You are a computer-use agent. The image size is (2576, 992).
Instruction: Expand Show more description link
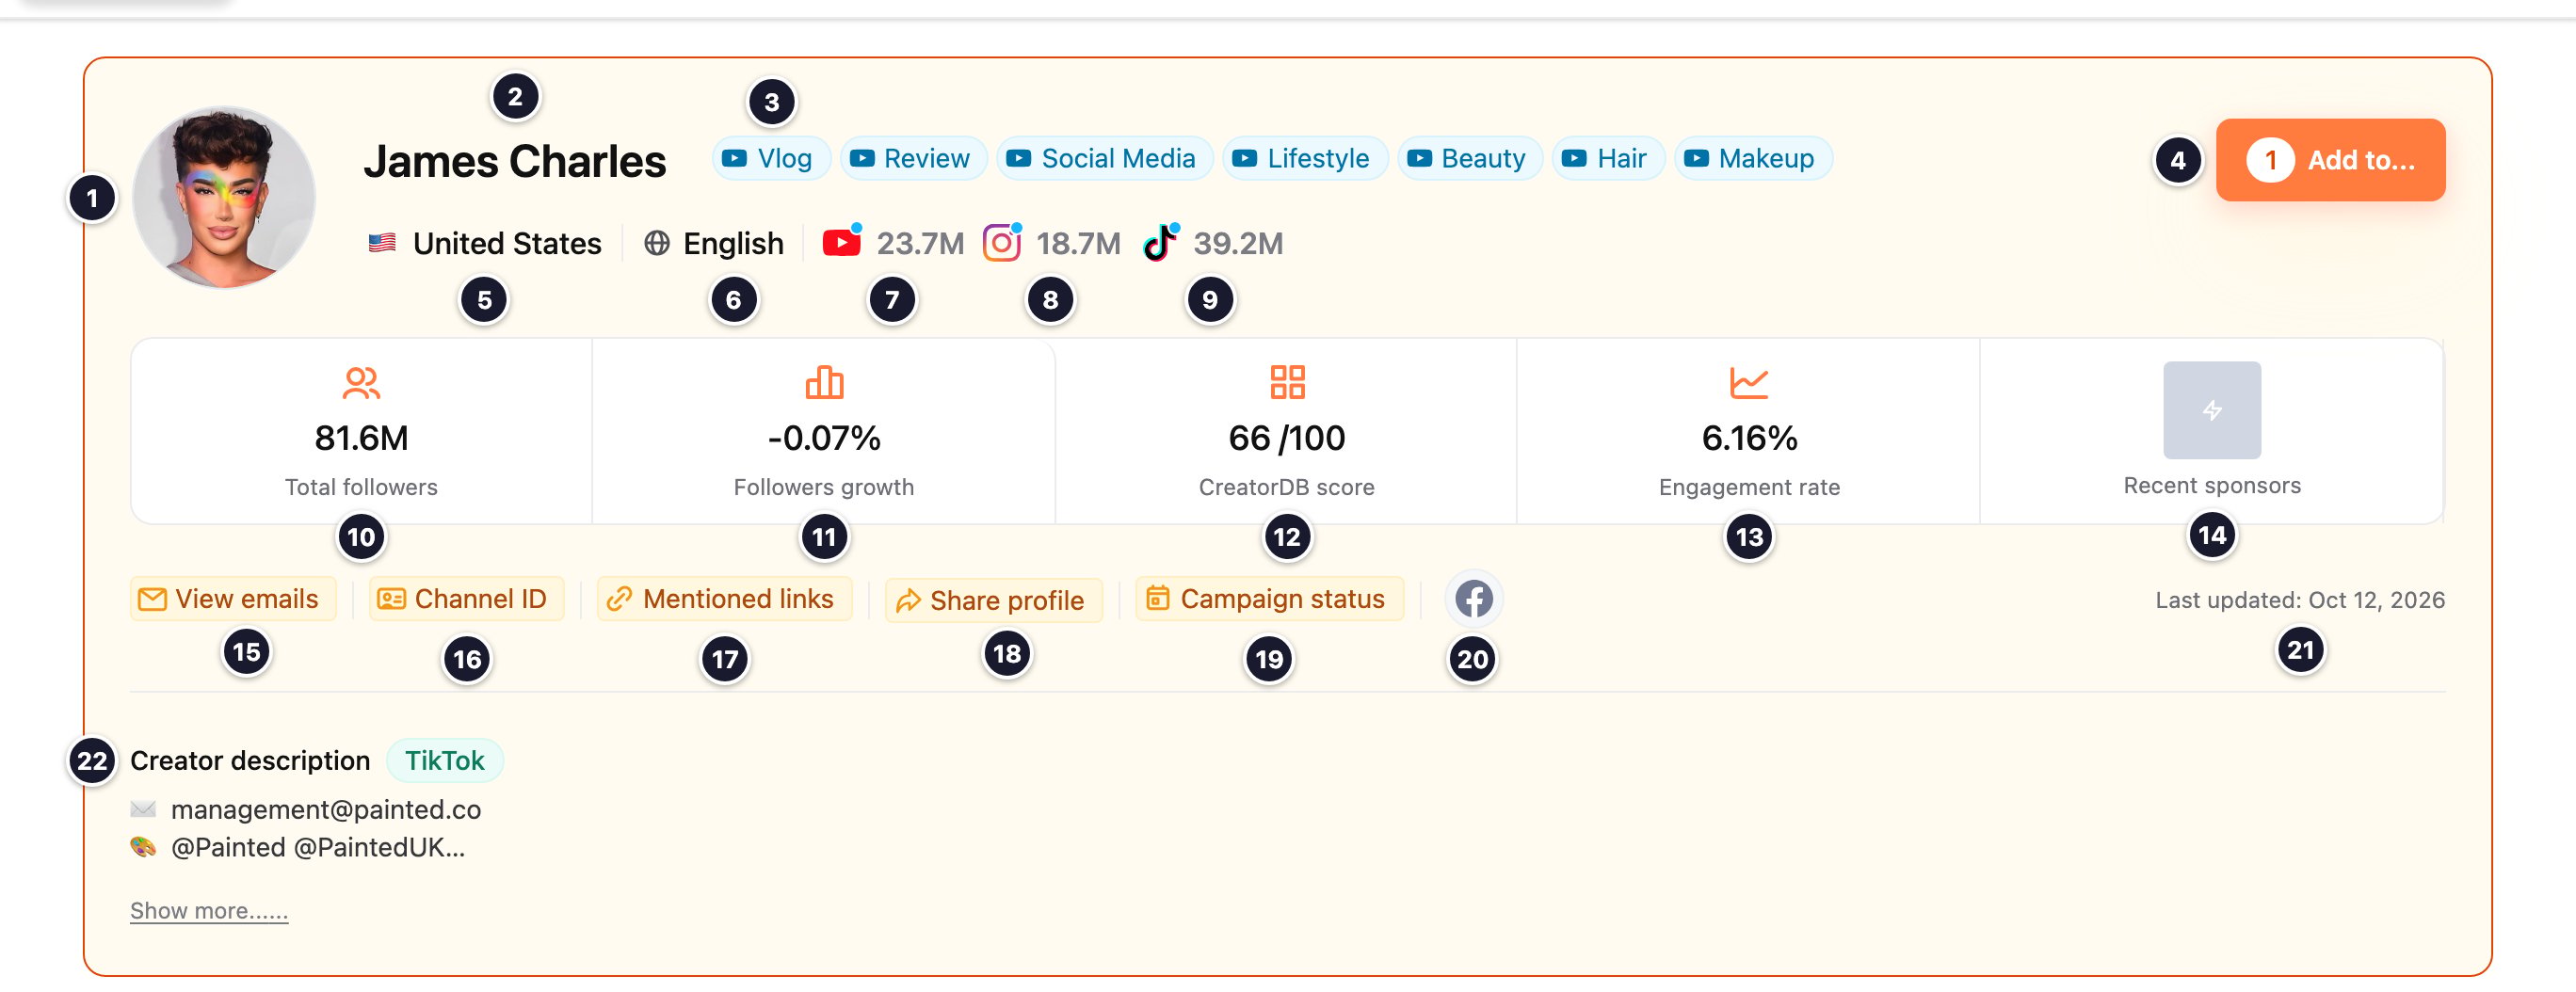209,911
